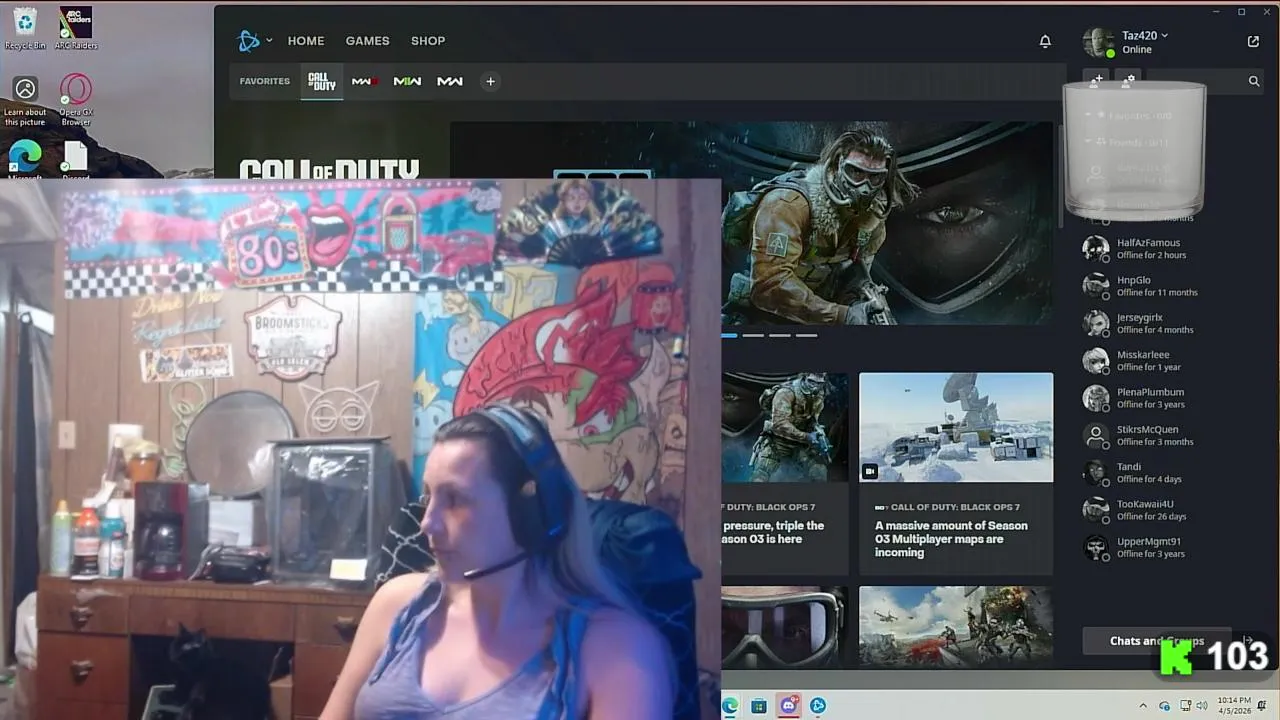This screenshot has height=720, width=1280.
Task: Expand the Taz420 account dropdown
Action: (x=1164, y=36)
